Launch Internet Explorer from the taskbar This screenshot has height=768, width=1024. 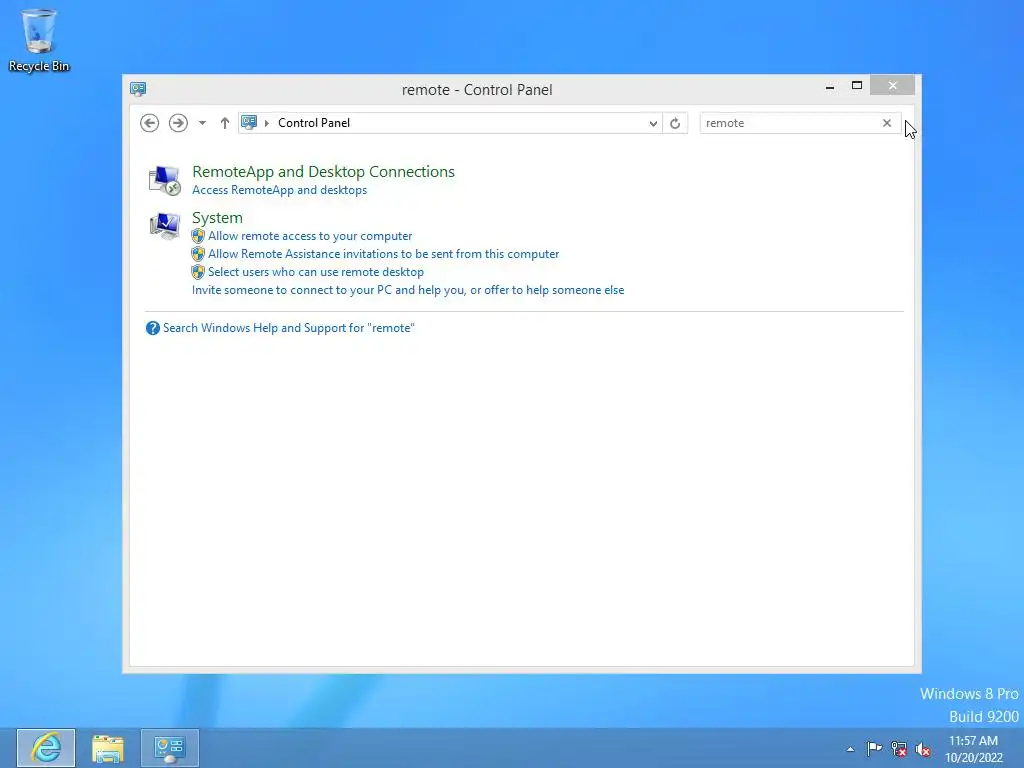tap(46, 748)
